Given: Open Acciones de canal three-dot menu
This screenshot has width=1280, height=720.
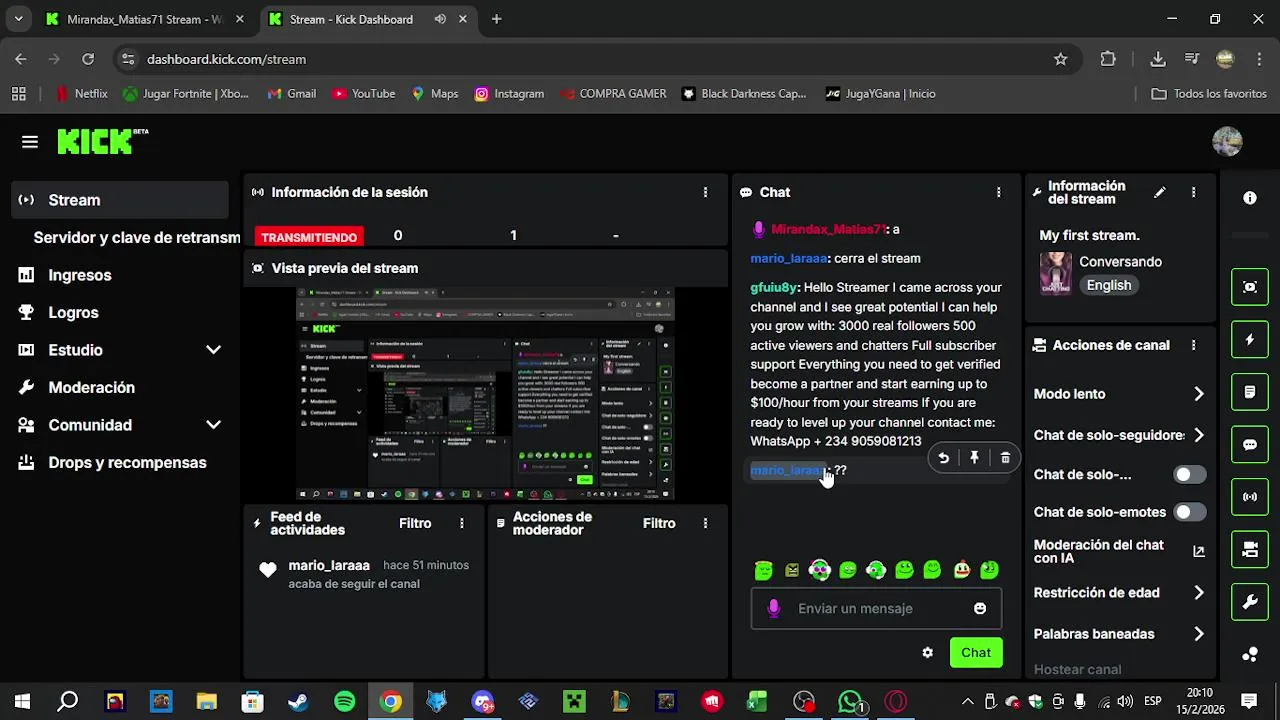Looking at the screenshot, I should [1193, 345].
